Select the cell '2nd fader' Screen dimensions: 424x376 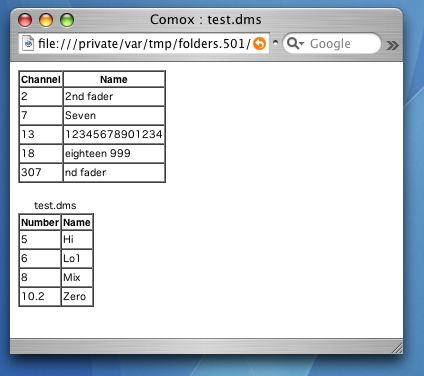114,97
